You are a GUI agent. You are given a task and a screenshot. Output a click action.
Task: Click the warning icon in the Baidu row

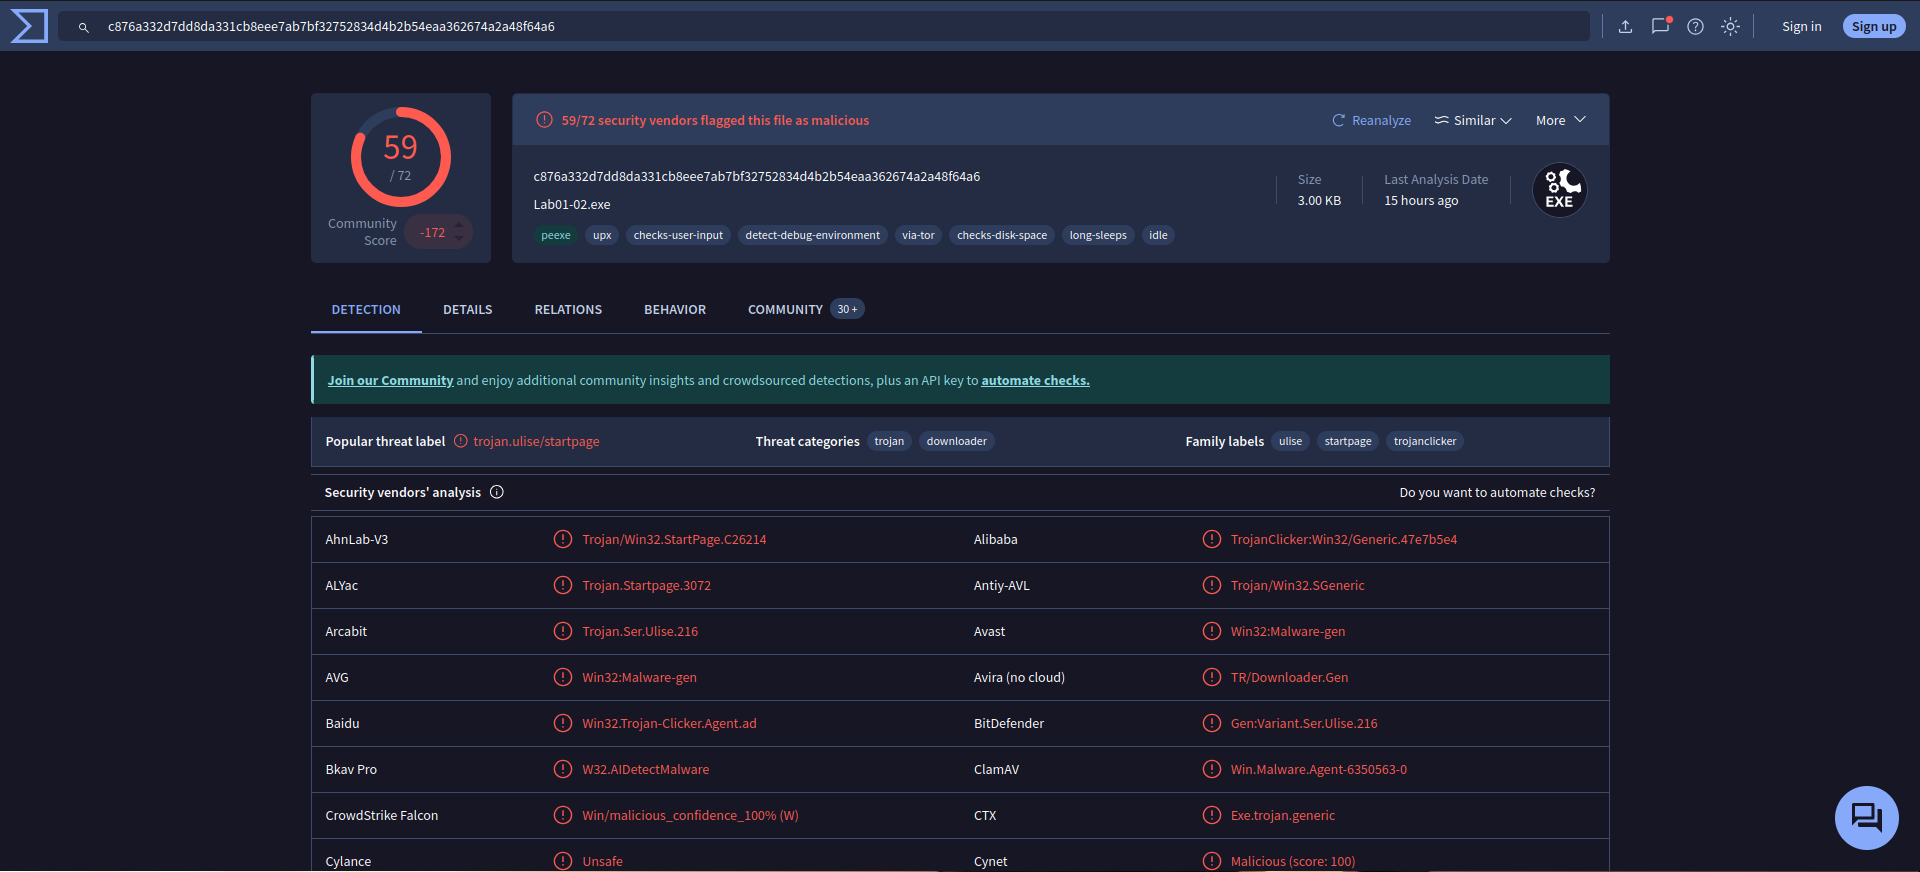(563, 723)
